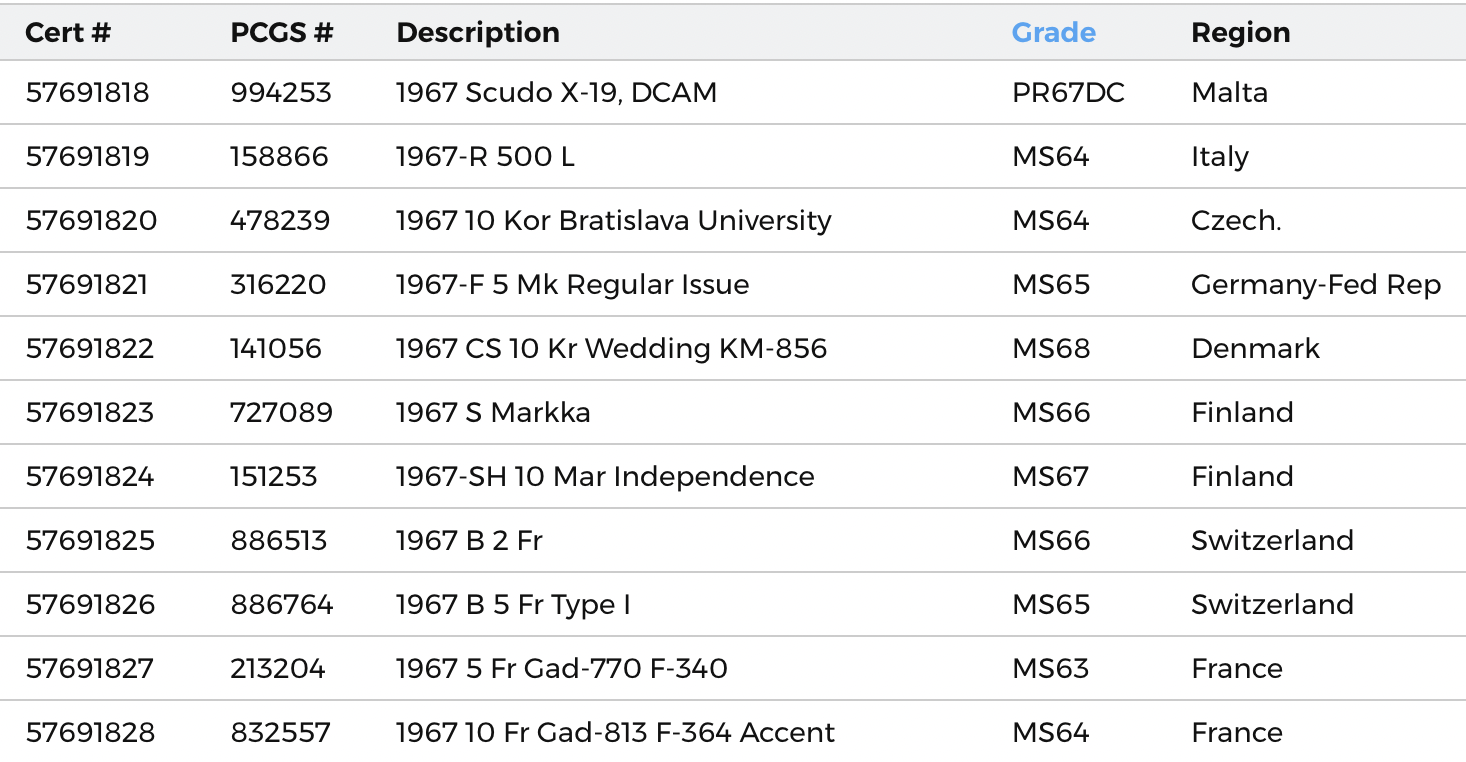Select the 1967-R 500 L description
The height and width of the screenshot is (762, 1466).
point(485,157)
